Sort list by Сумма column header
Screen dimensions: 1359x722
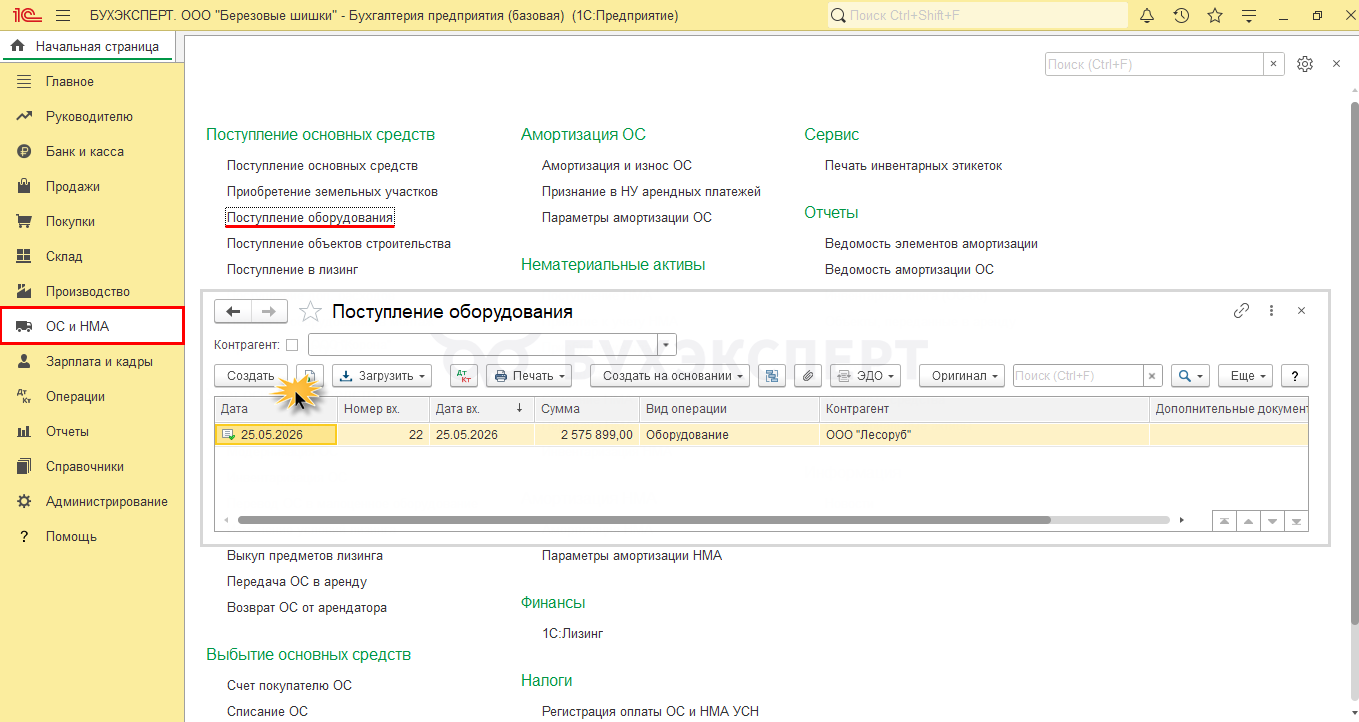click(587, 408)
